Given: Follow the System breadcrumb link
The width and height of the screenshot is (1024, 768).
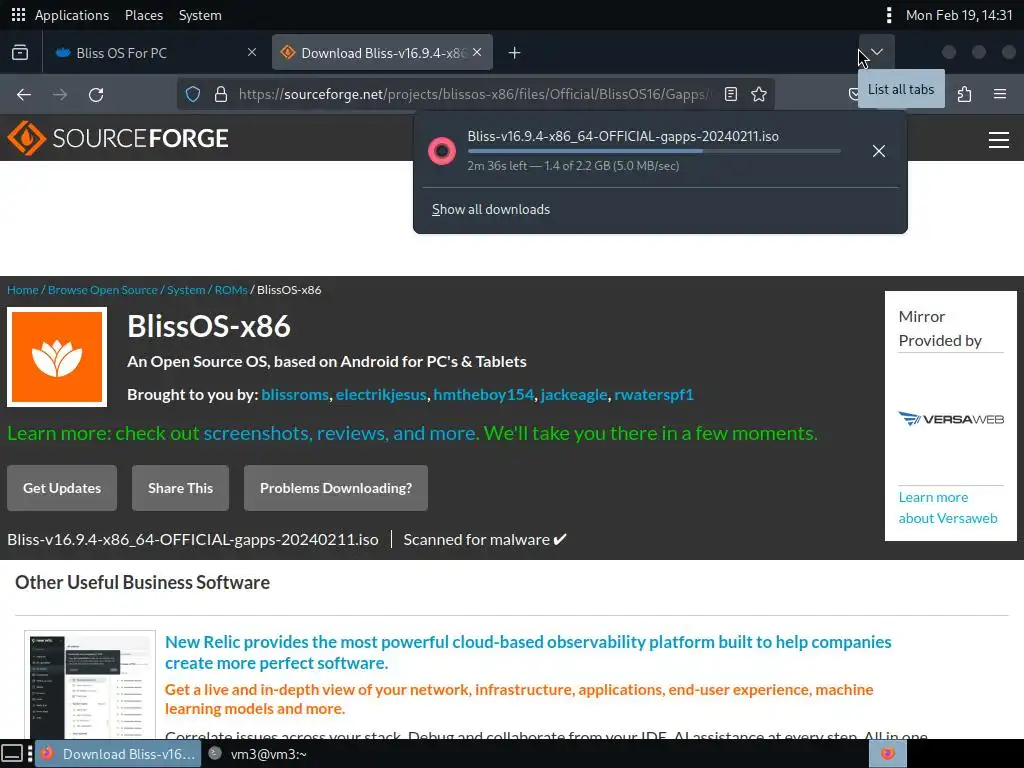Looking at the screenshot, I should [186, 290].
